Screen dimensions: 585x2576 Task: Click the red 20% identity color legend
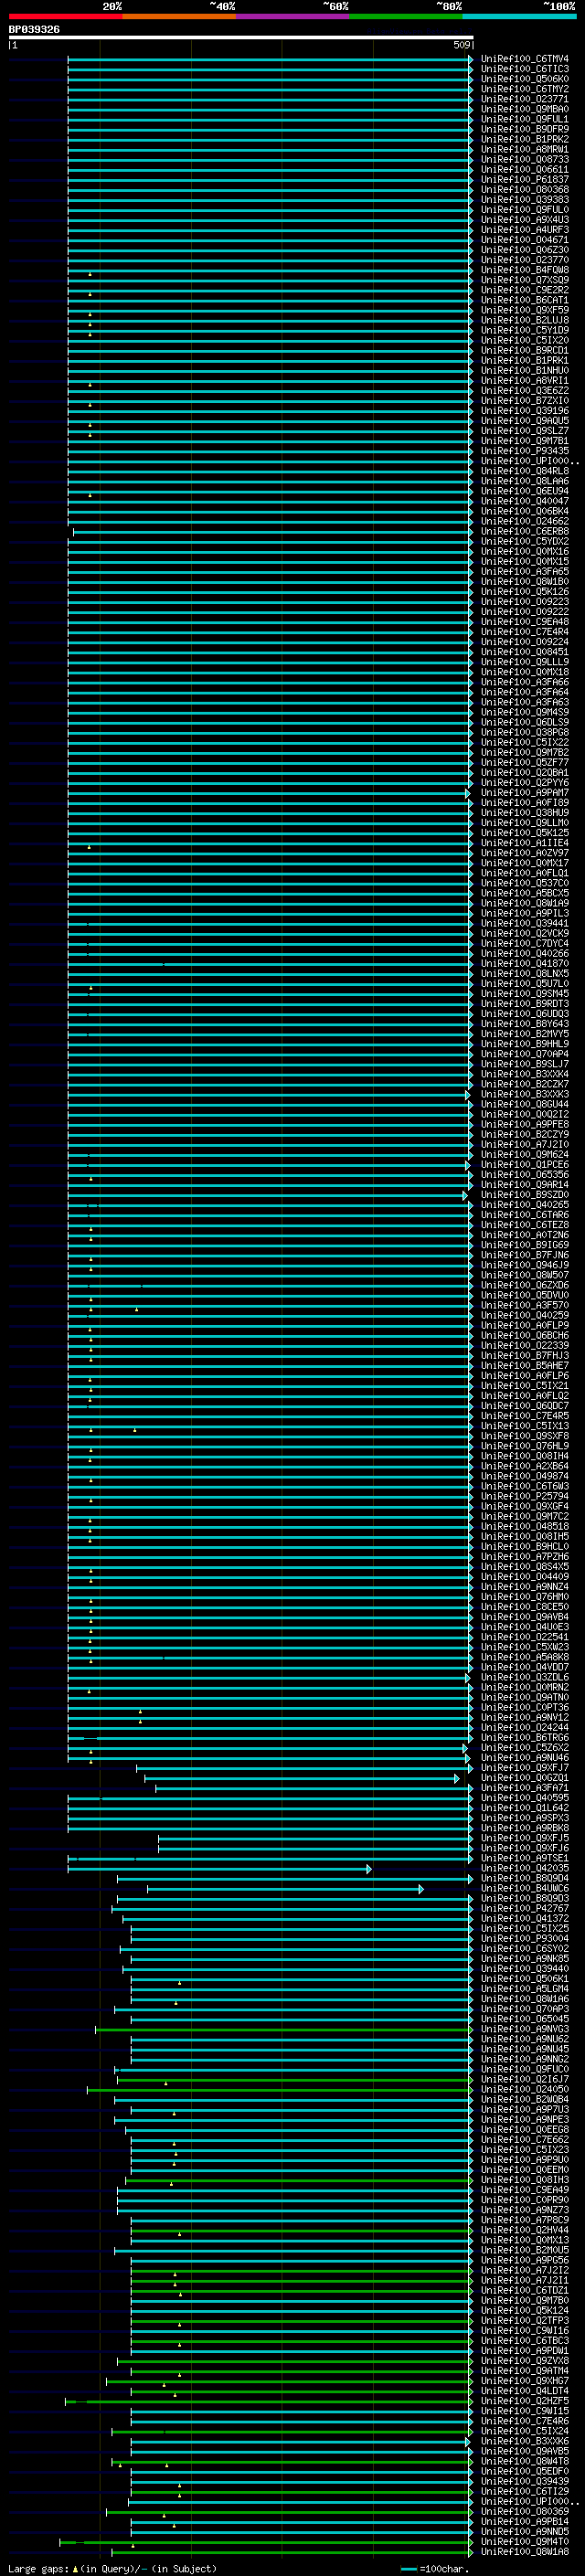pyautogui.click(x=65, y=16)
